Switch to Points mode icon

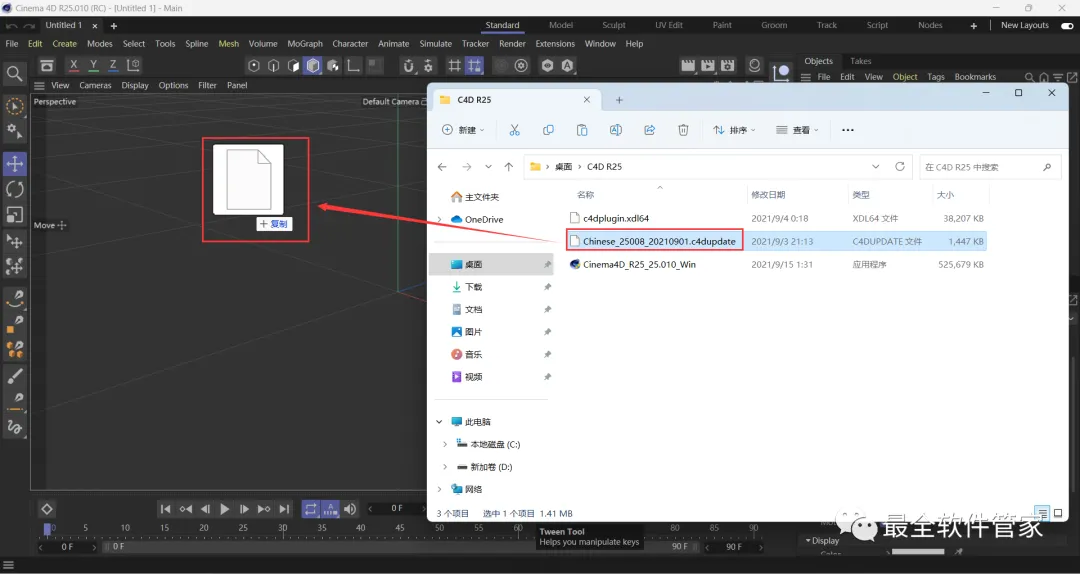[254, 66]
